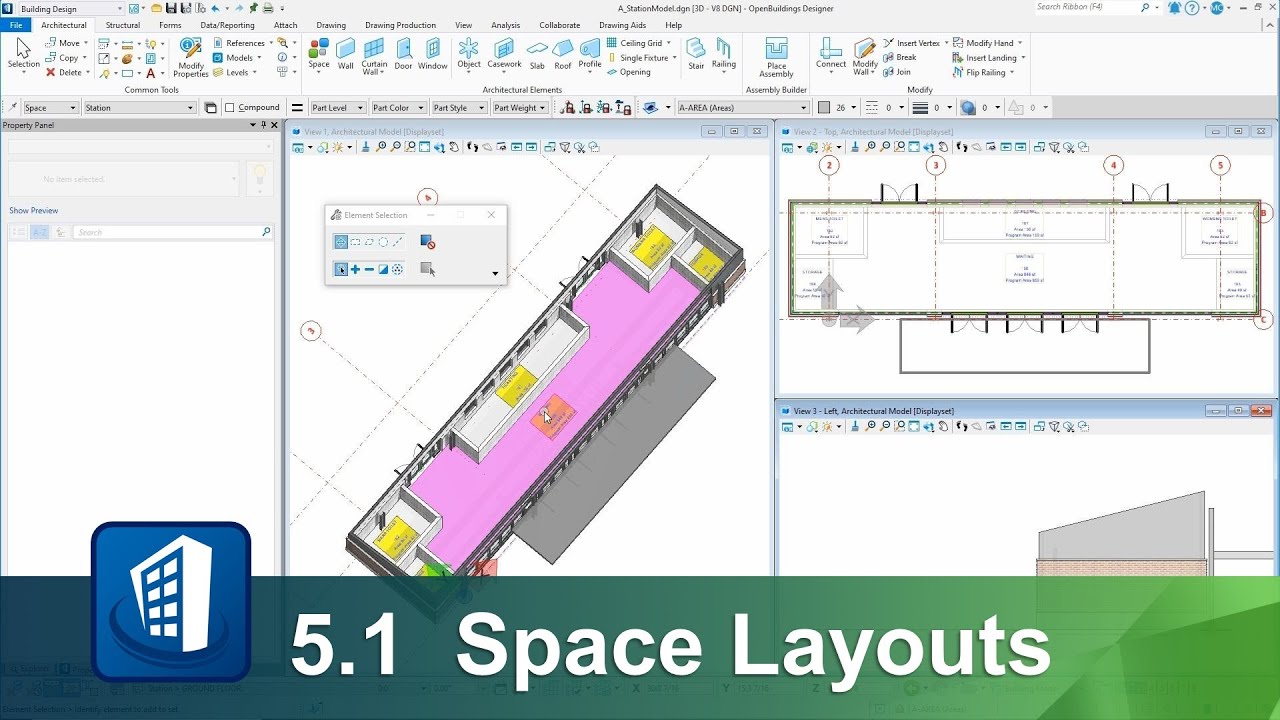Switch to Drawing Production tab
The height and width of the screenshot is (720, 1280).
(x=400, y=25)
